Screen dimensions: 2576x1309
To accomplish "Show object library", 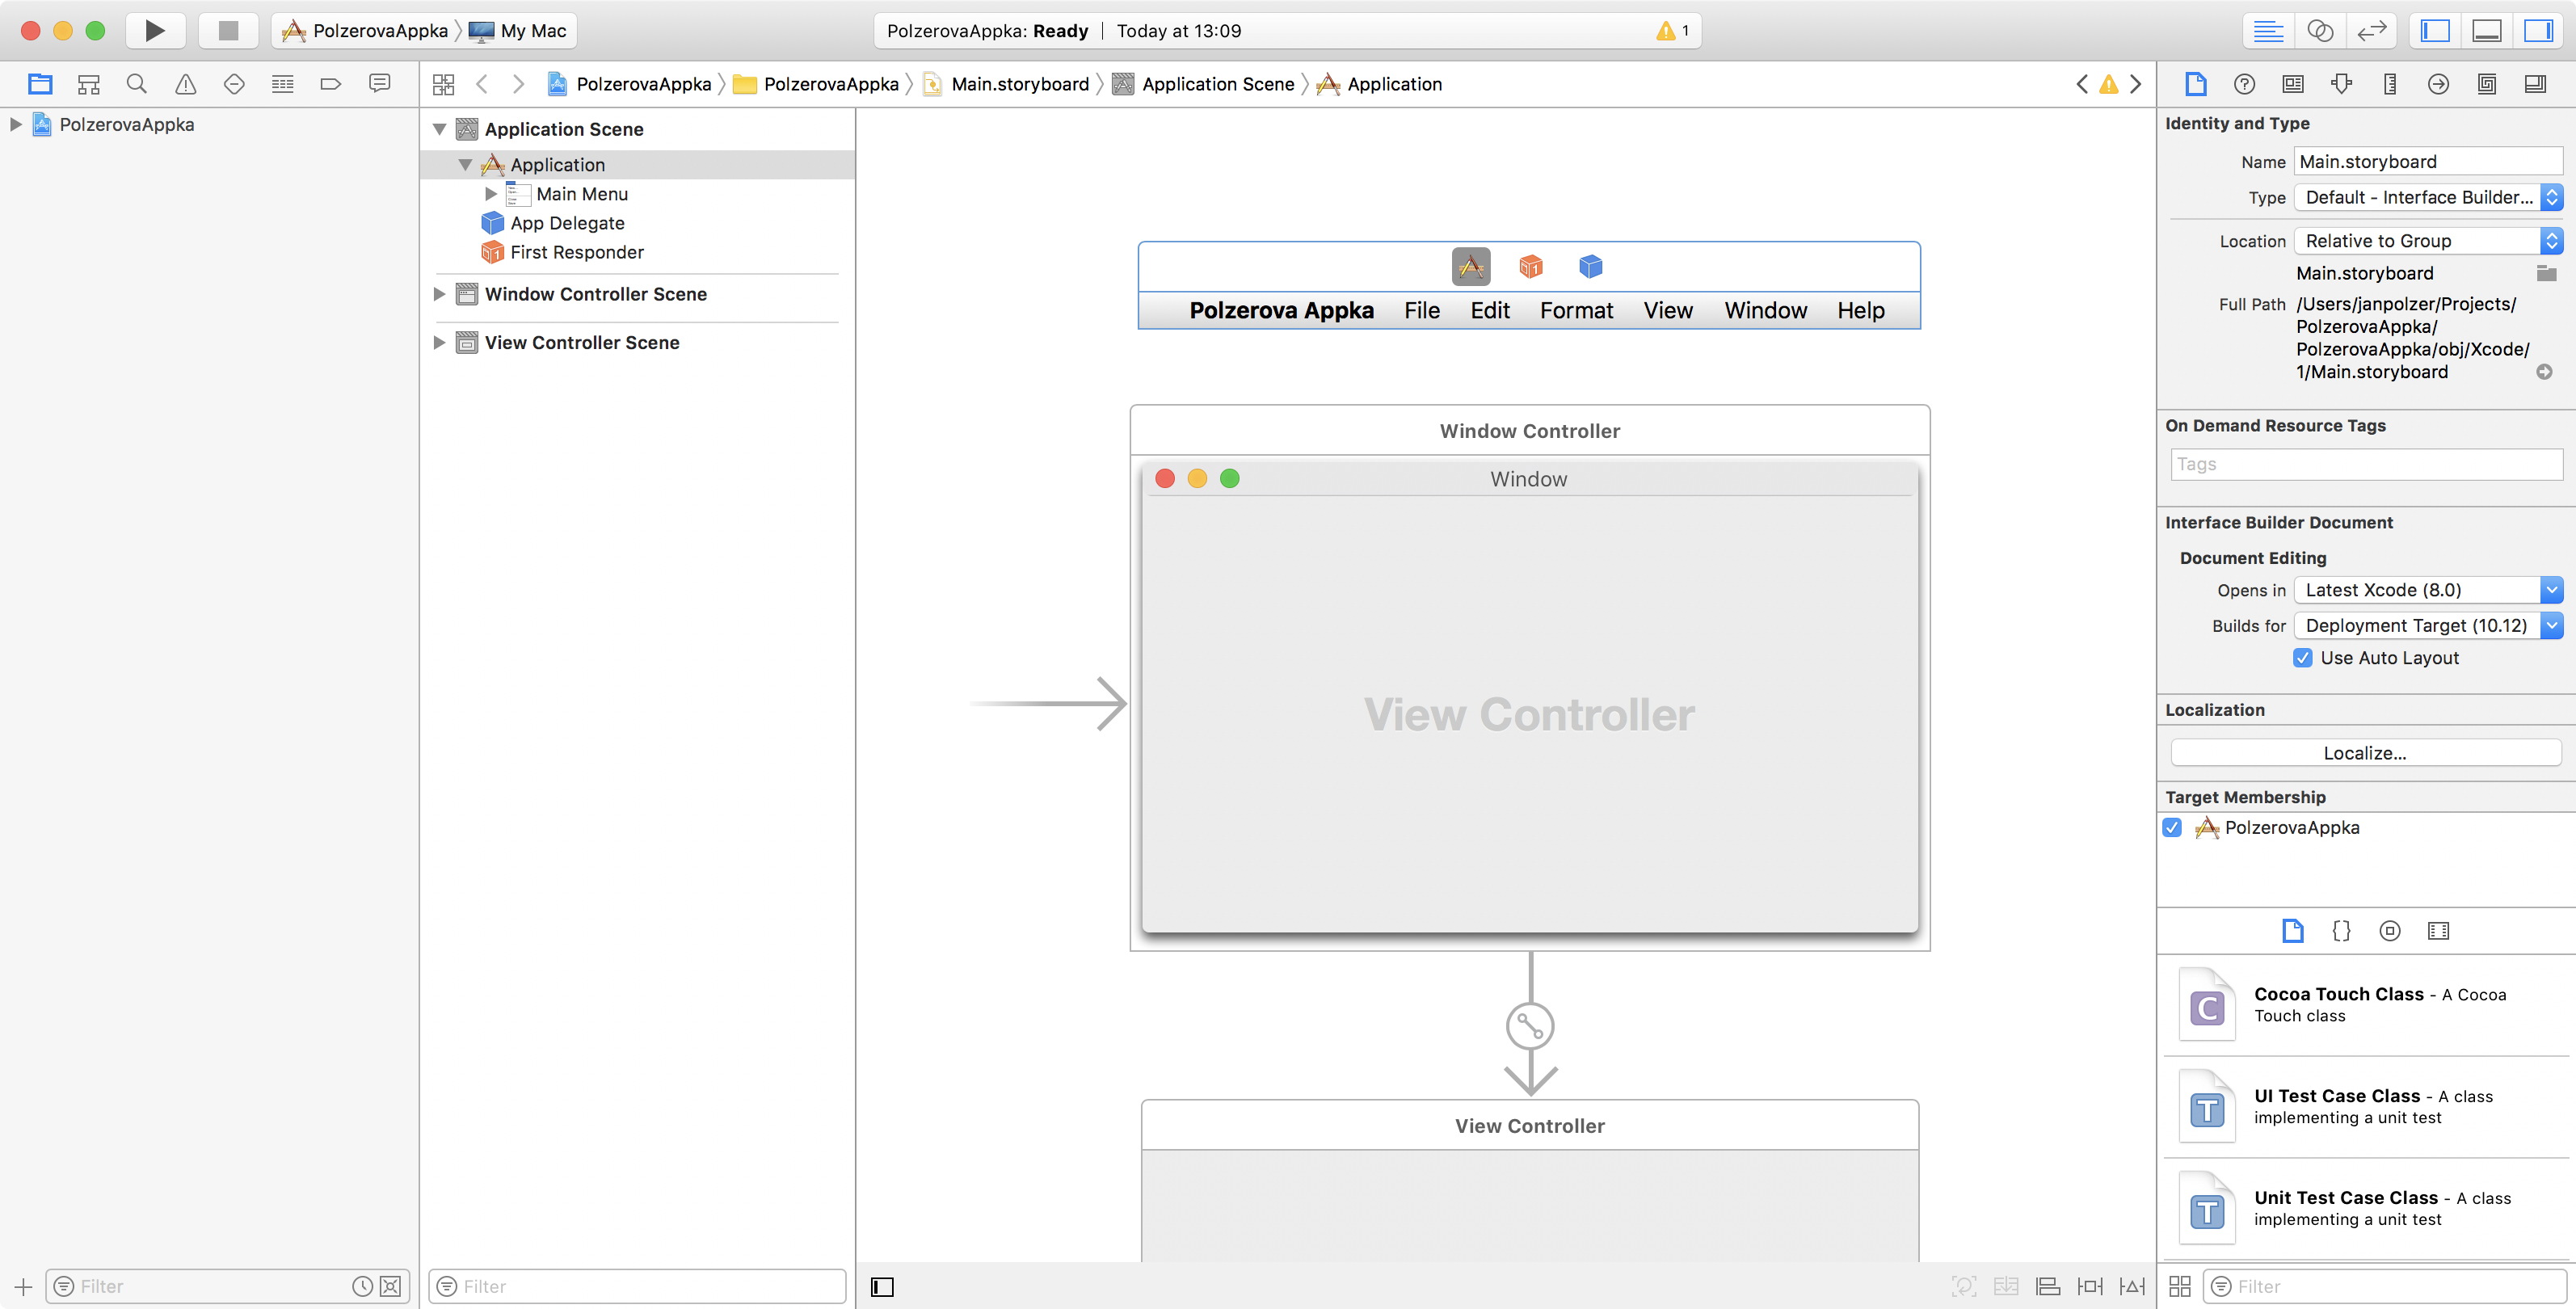I will pyautogui.click(x=2390, y=931).
